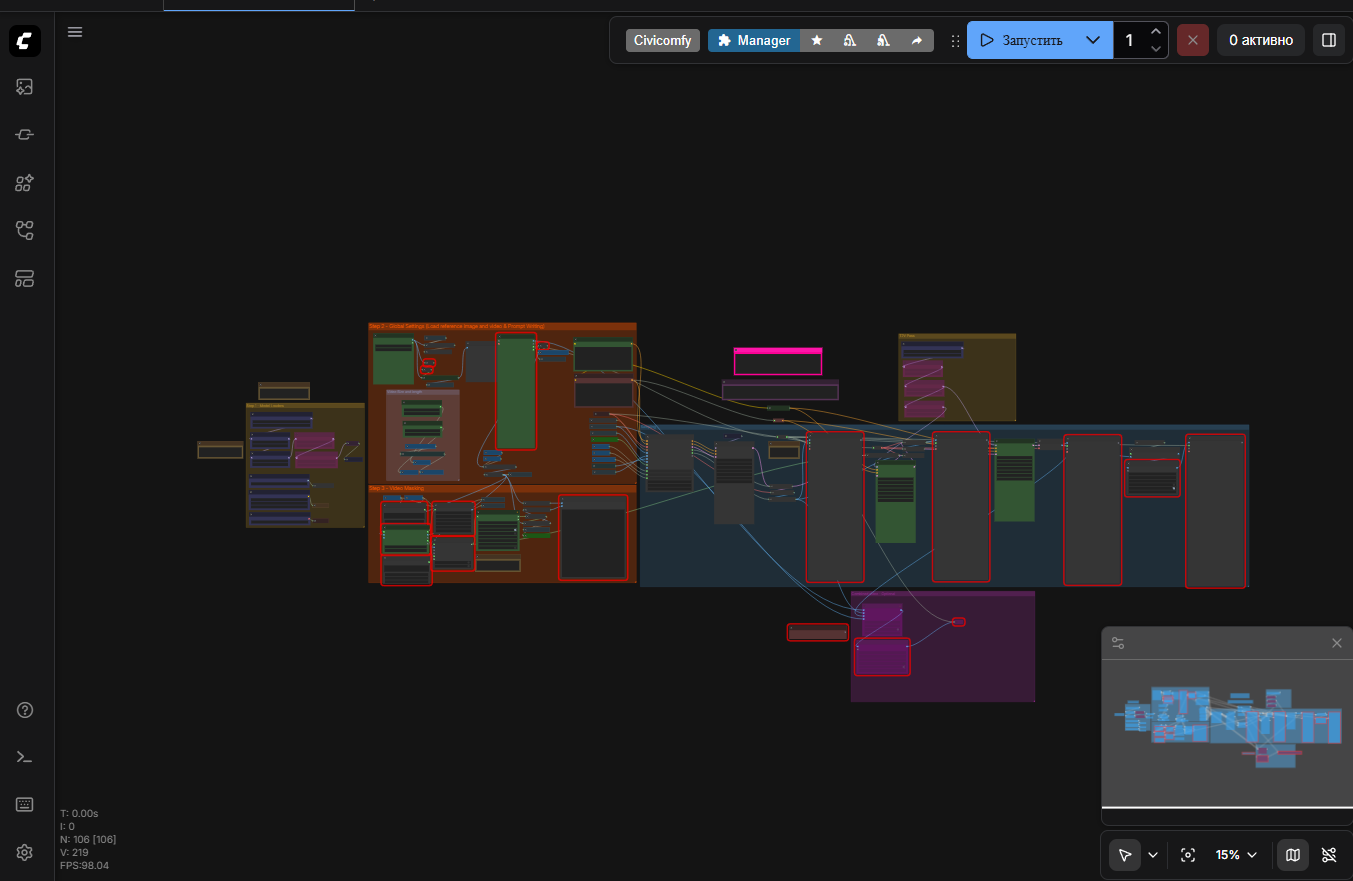Open the templates sidebar icon
This screenshot has height=881, width=1353.
(25, 279)
